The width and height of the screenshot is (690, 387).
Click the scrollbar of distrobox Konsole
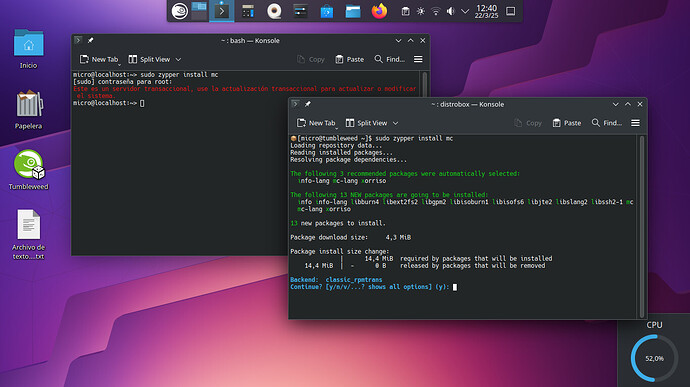coord(642,226)
